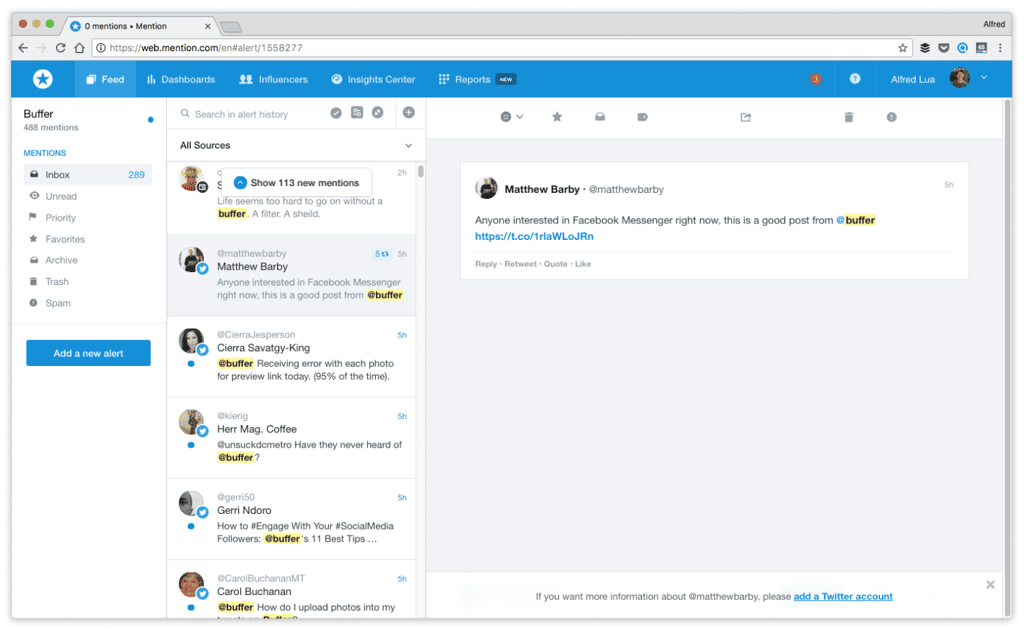Viewport: 1024px width, 629px height.
Task: Click the Add a new alert button
Action: tap(88, 353)
